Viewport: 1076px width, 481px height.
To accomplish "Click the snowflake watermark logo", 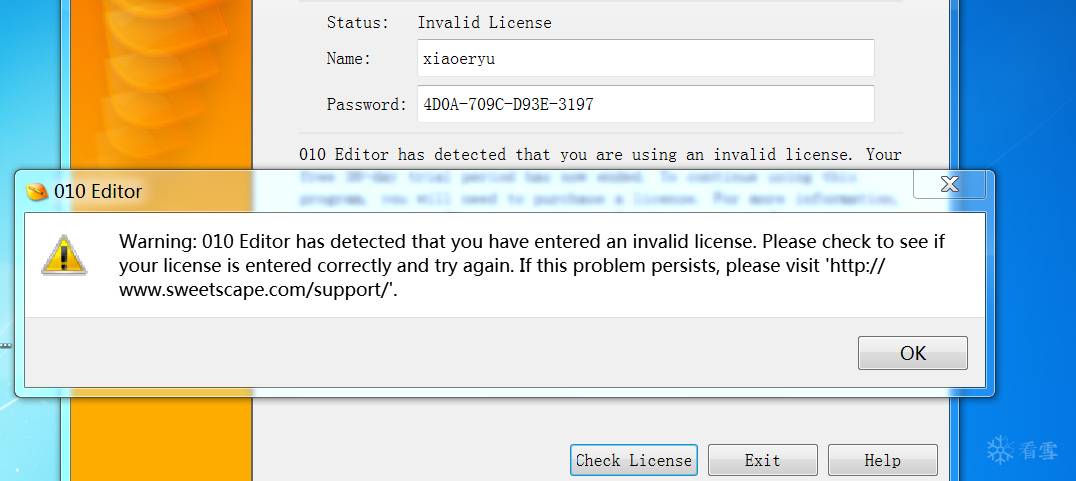I will click(1000, 450).
